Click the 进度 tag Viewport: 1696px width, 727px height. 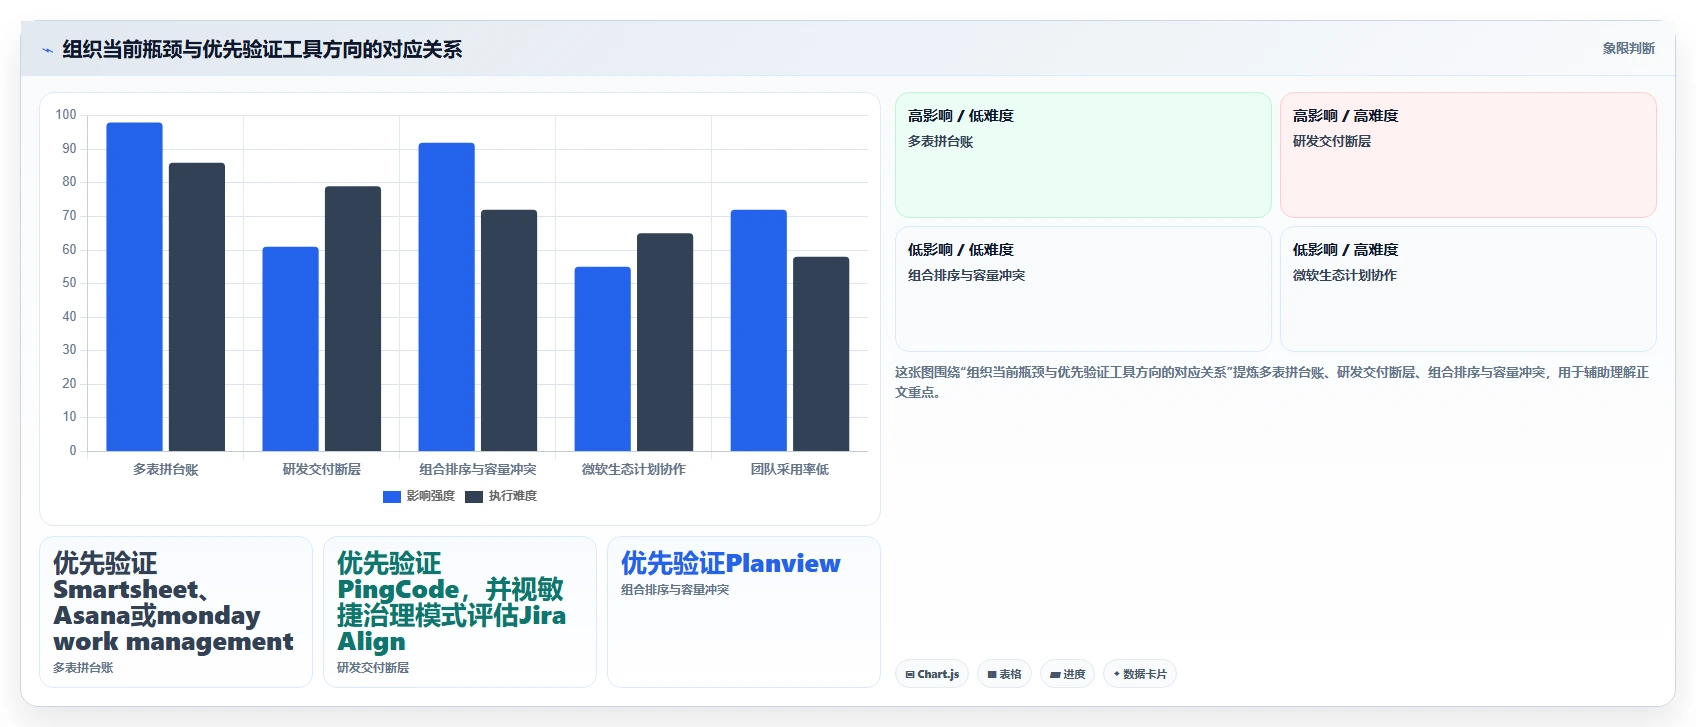point(1067,674)
